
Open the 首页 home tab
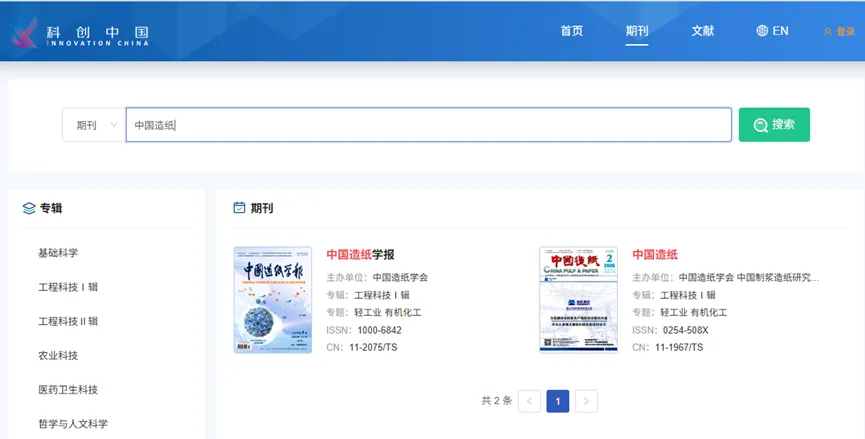pos(572,31)
